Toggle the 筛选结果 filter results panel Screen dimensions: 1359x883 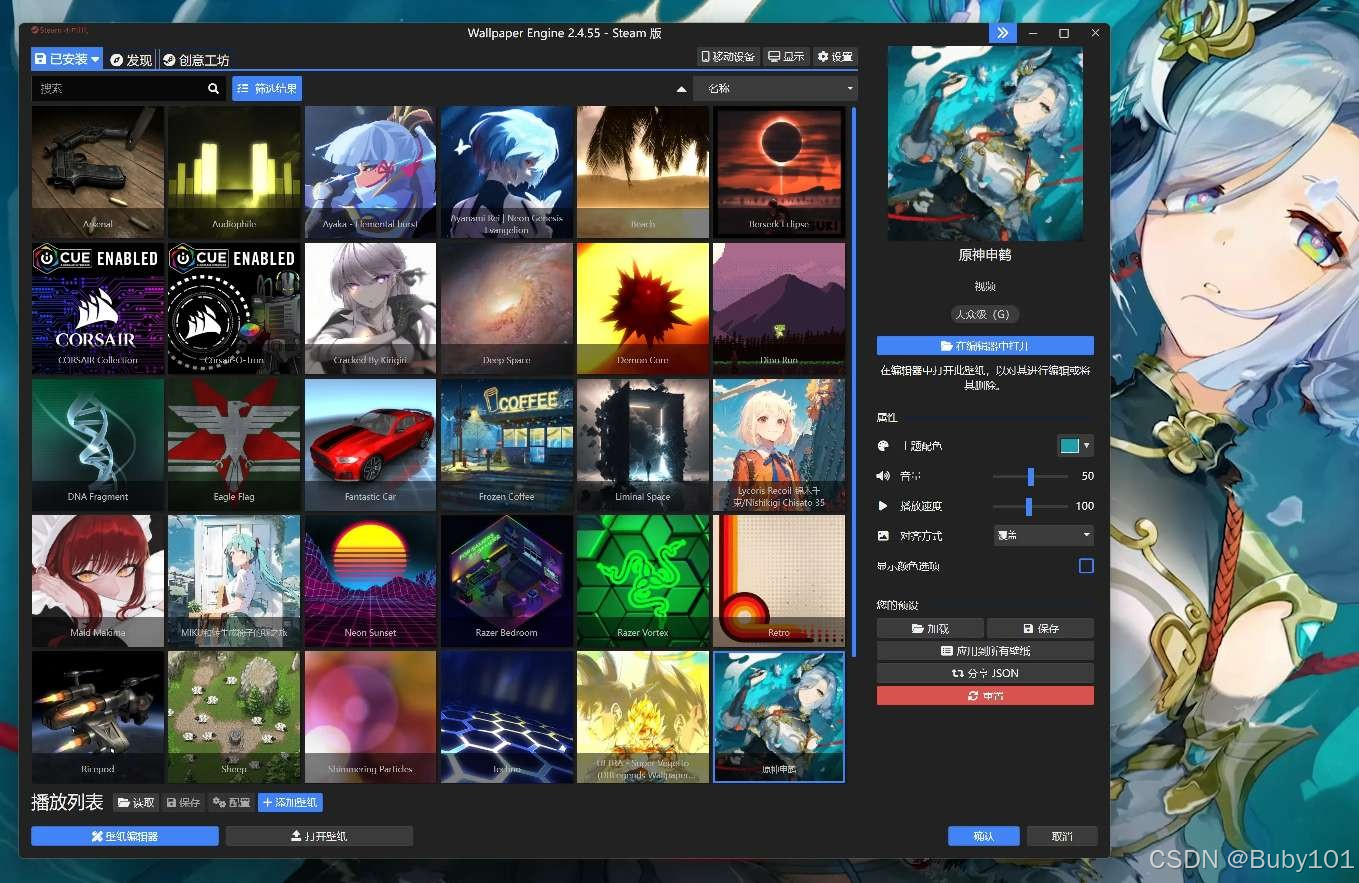pos(267,88)
